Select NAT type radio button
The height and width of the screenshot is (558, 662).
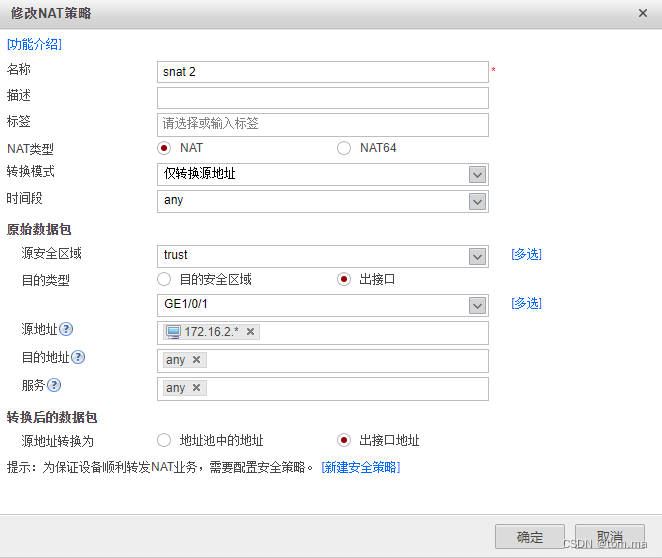point(164,148)
